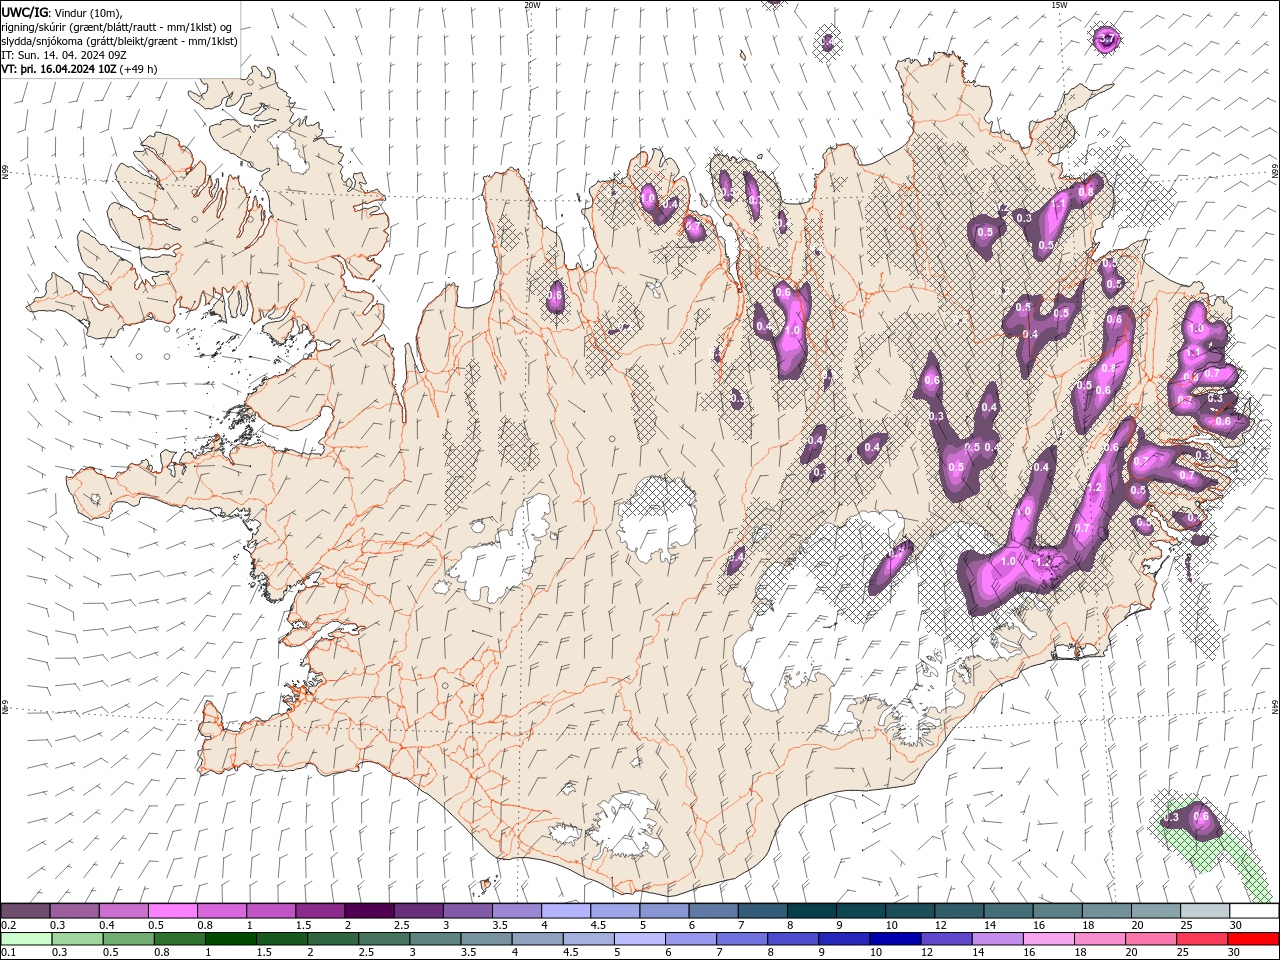Click the 0.2 swatch in top legend row

pyautogui.click(x=25, y=911)
